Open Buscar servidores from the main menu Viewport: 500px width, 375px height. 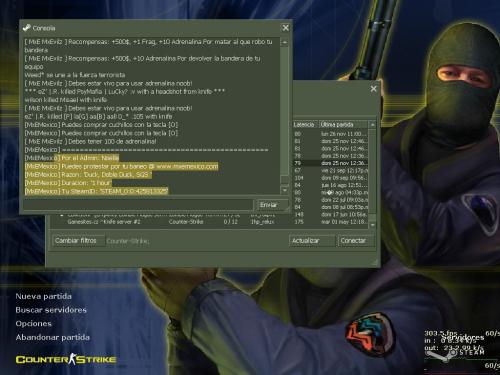pyautogui.click(x=51, y=310)
